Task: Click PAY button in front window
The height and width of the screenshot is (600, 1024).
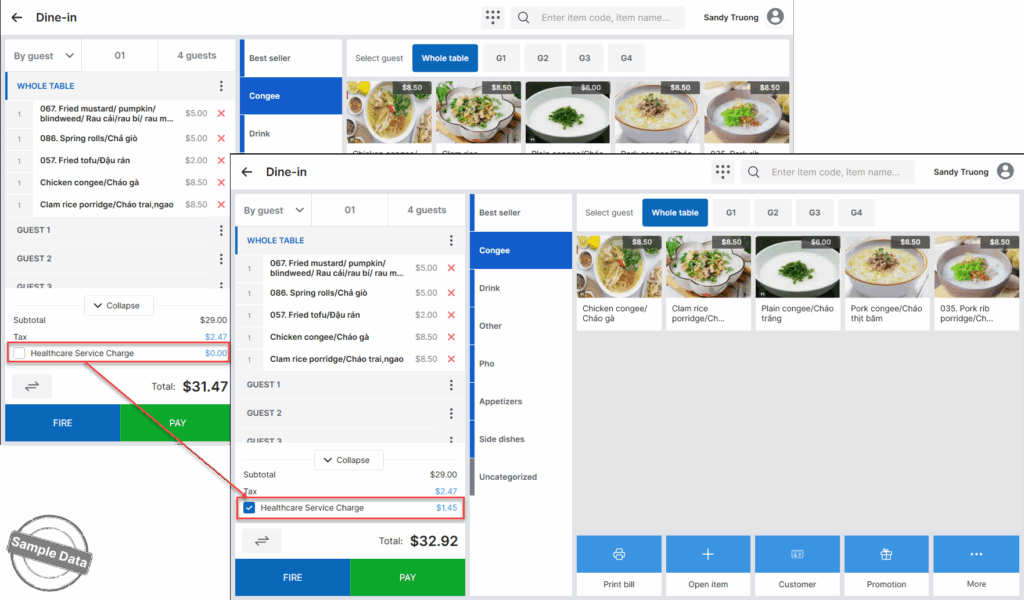Action: pos(408,578)
